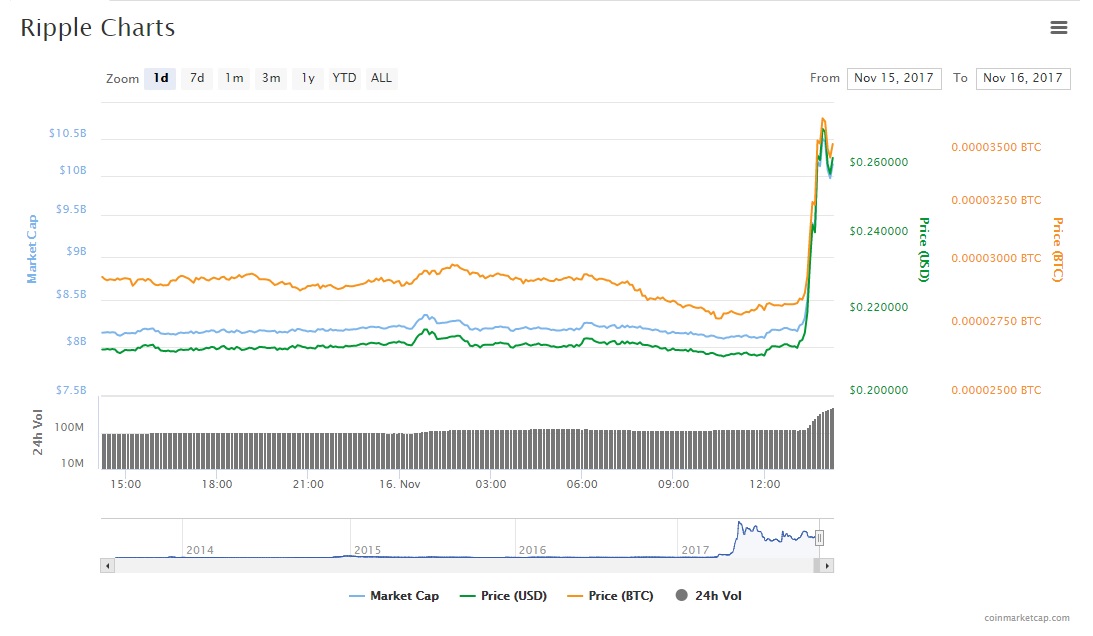This screenshot has height=636, width=1093.
Task: Click the 12:00 time axis label
Action: (765, 484)
